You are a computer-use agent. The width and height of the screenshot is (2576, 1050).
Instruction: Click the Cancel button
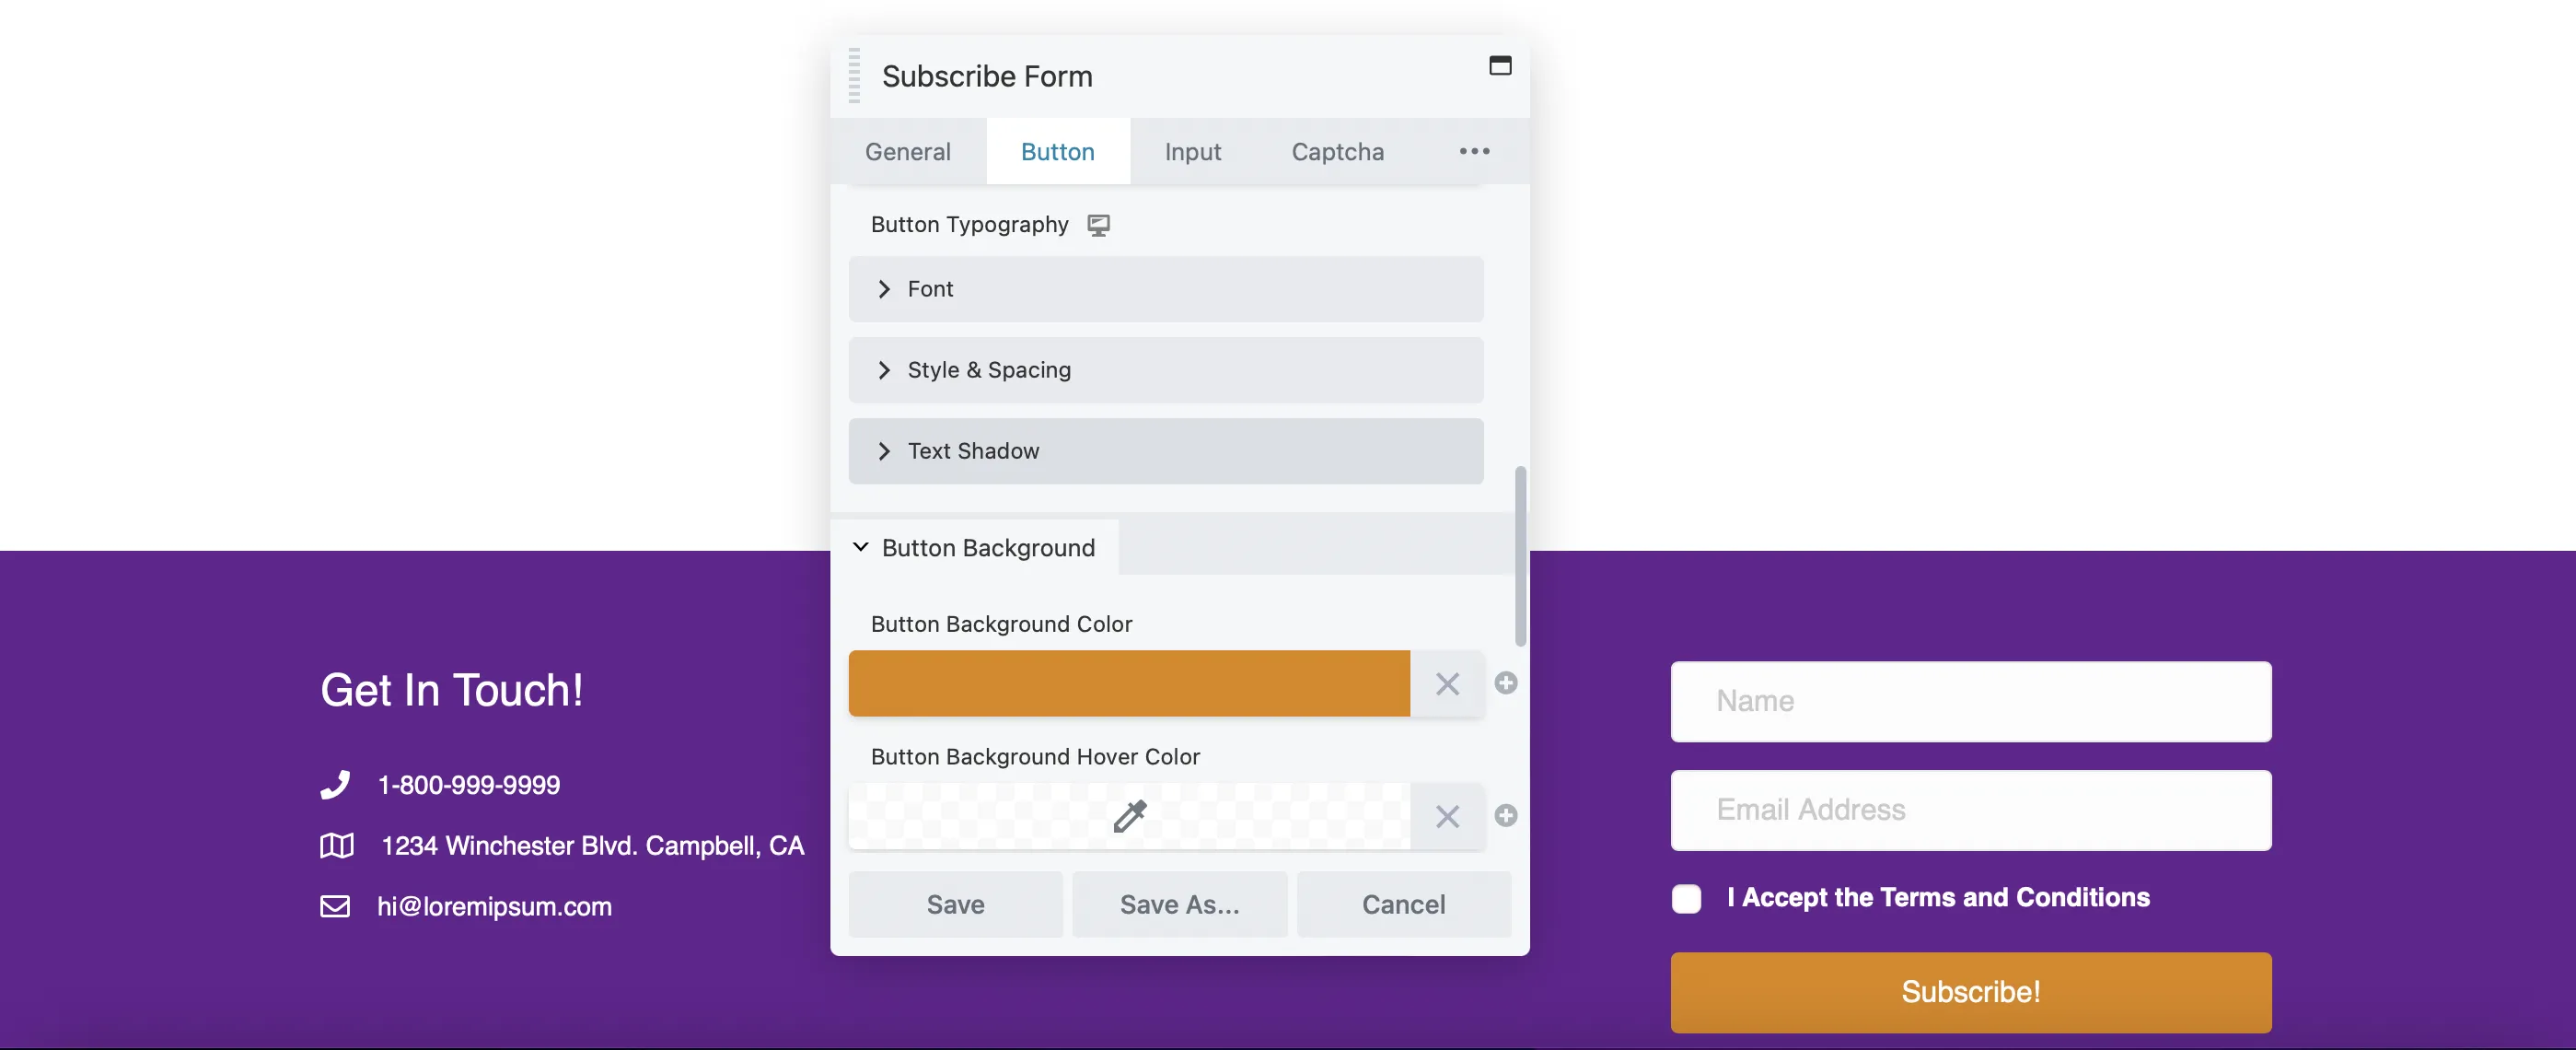1403,904
